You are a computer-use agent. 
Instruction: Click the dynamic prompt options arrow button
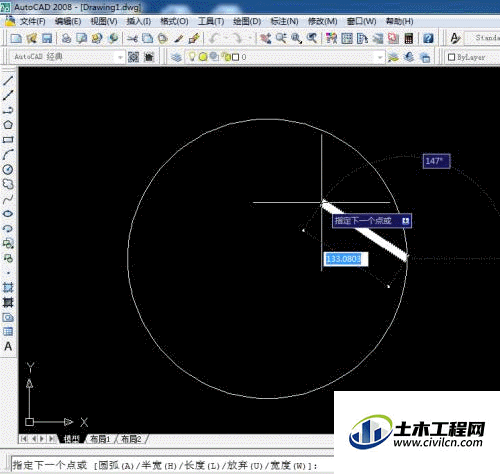pos(405,221)
